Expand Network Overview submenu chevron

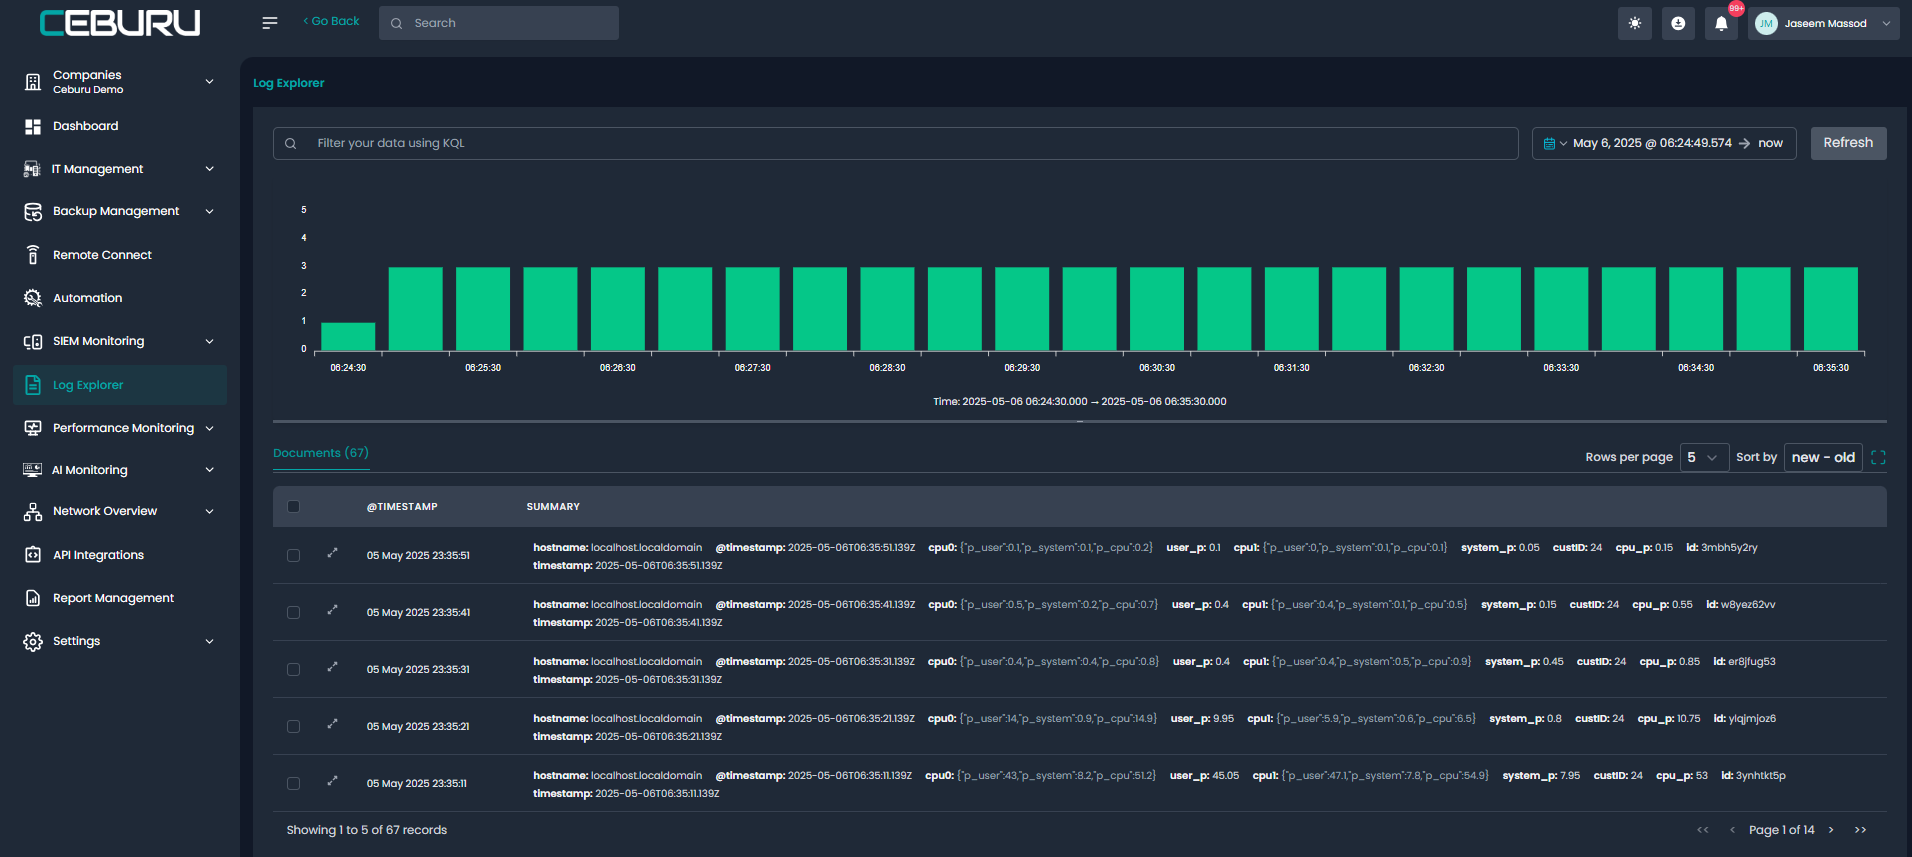(x=209, y=511)
